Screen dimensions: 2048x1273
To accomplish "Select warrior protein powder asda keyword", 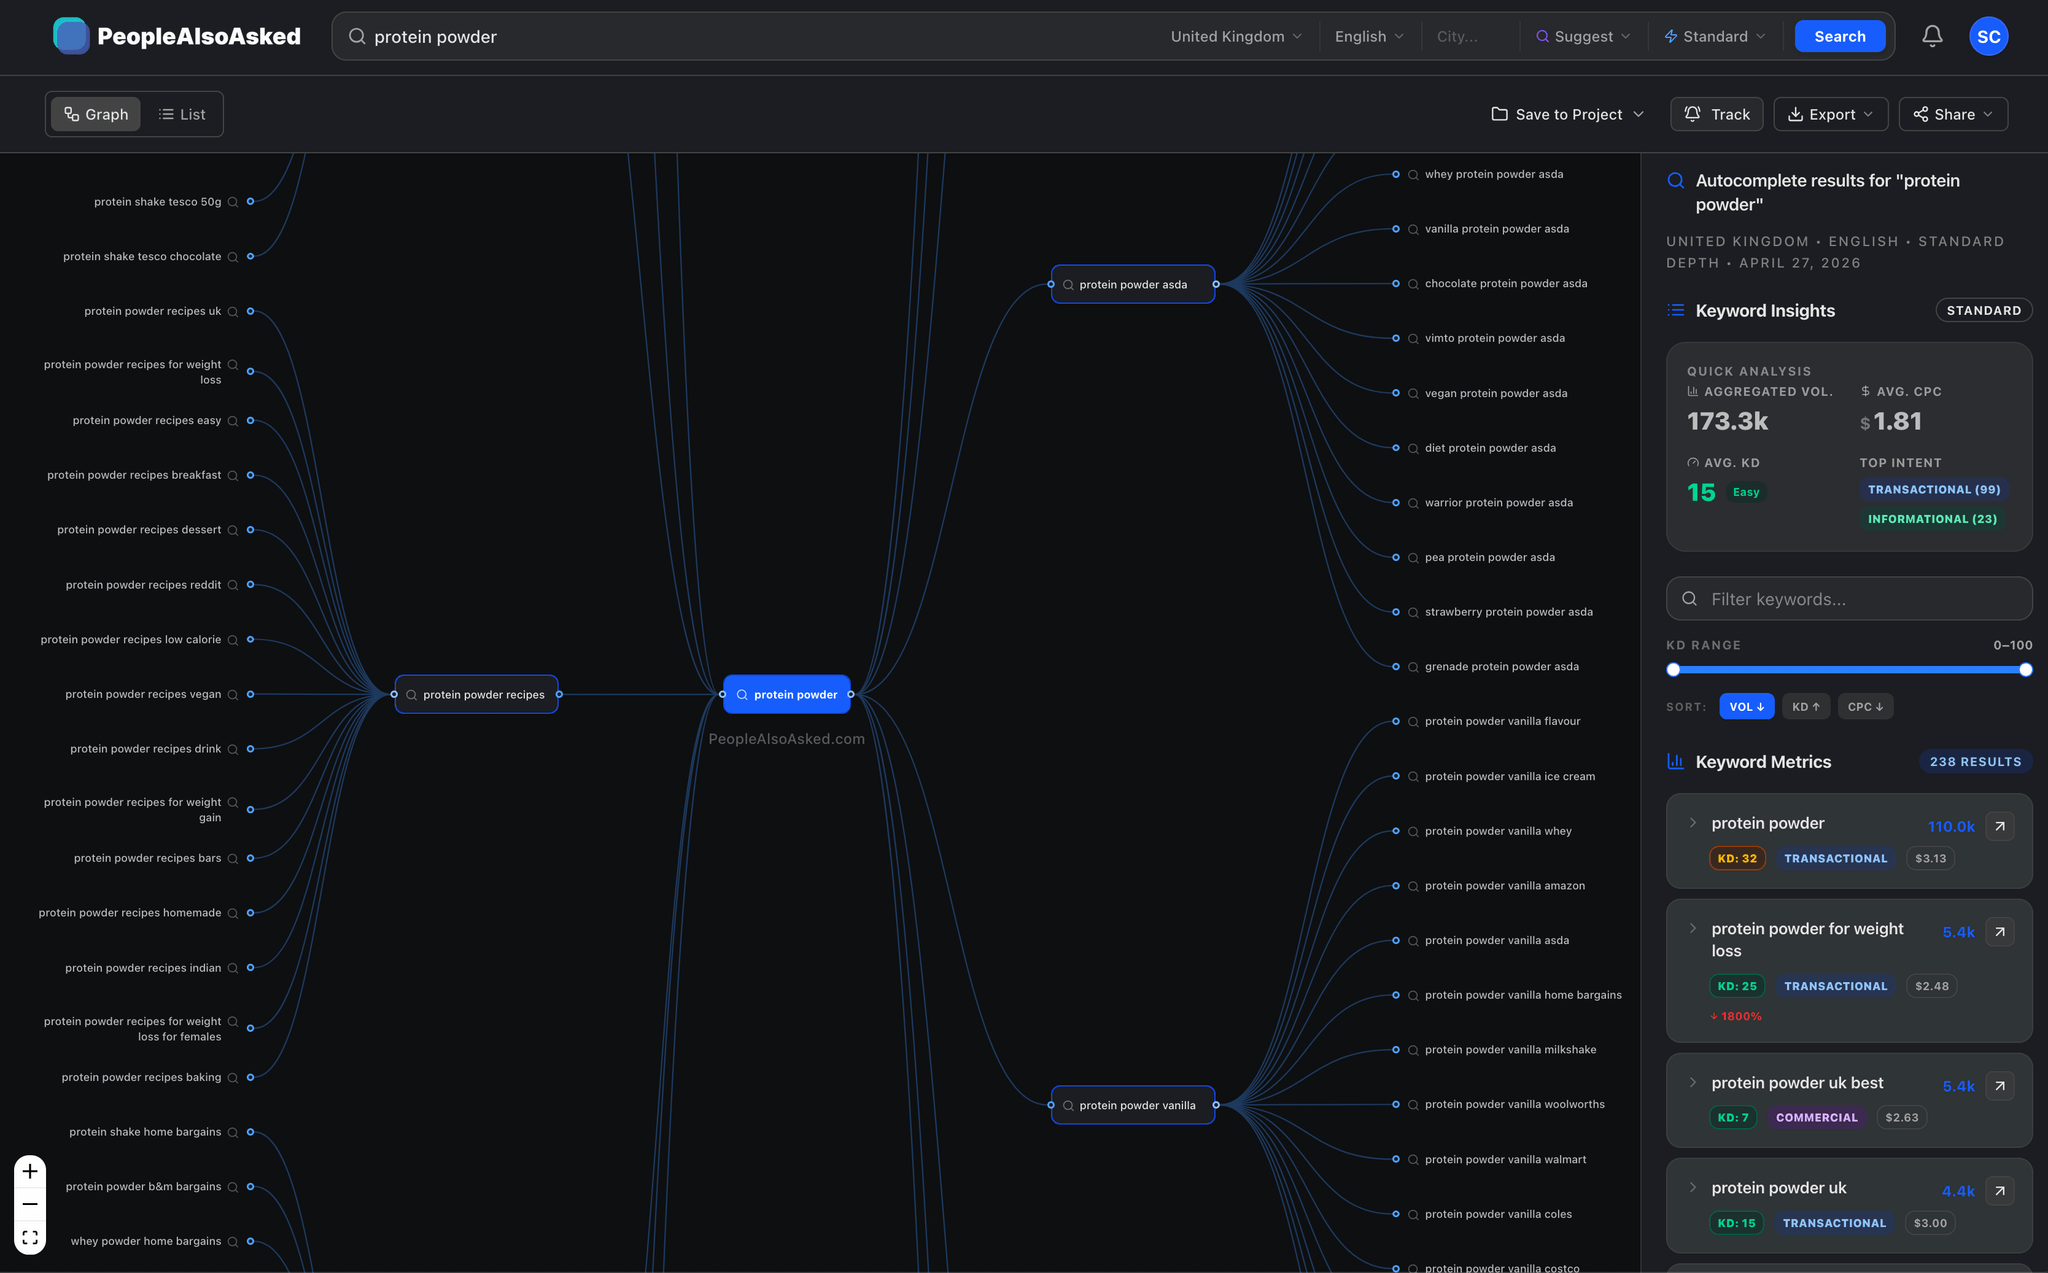I will click(1499, 503).
